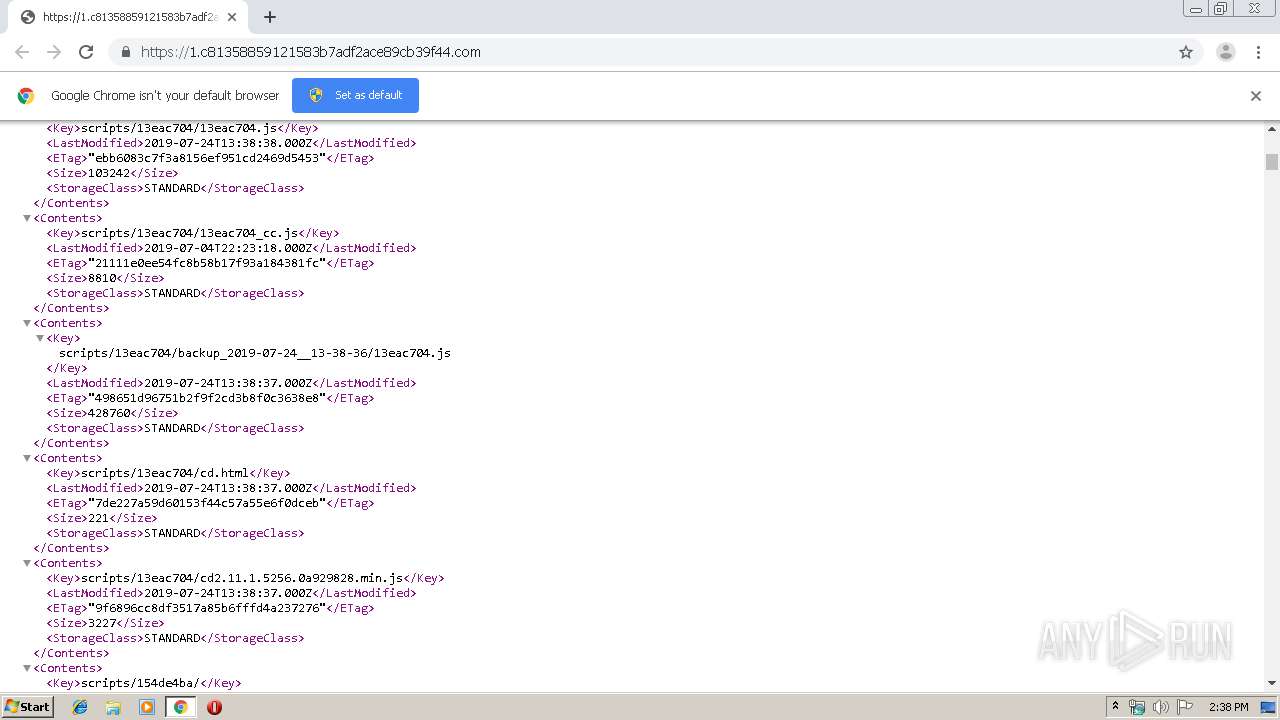This screenshot has height=720, width=1280.
Task: Click ETag value 7de227a59d60153f44c57a55e6f0dceb
Action: [207, 503]
